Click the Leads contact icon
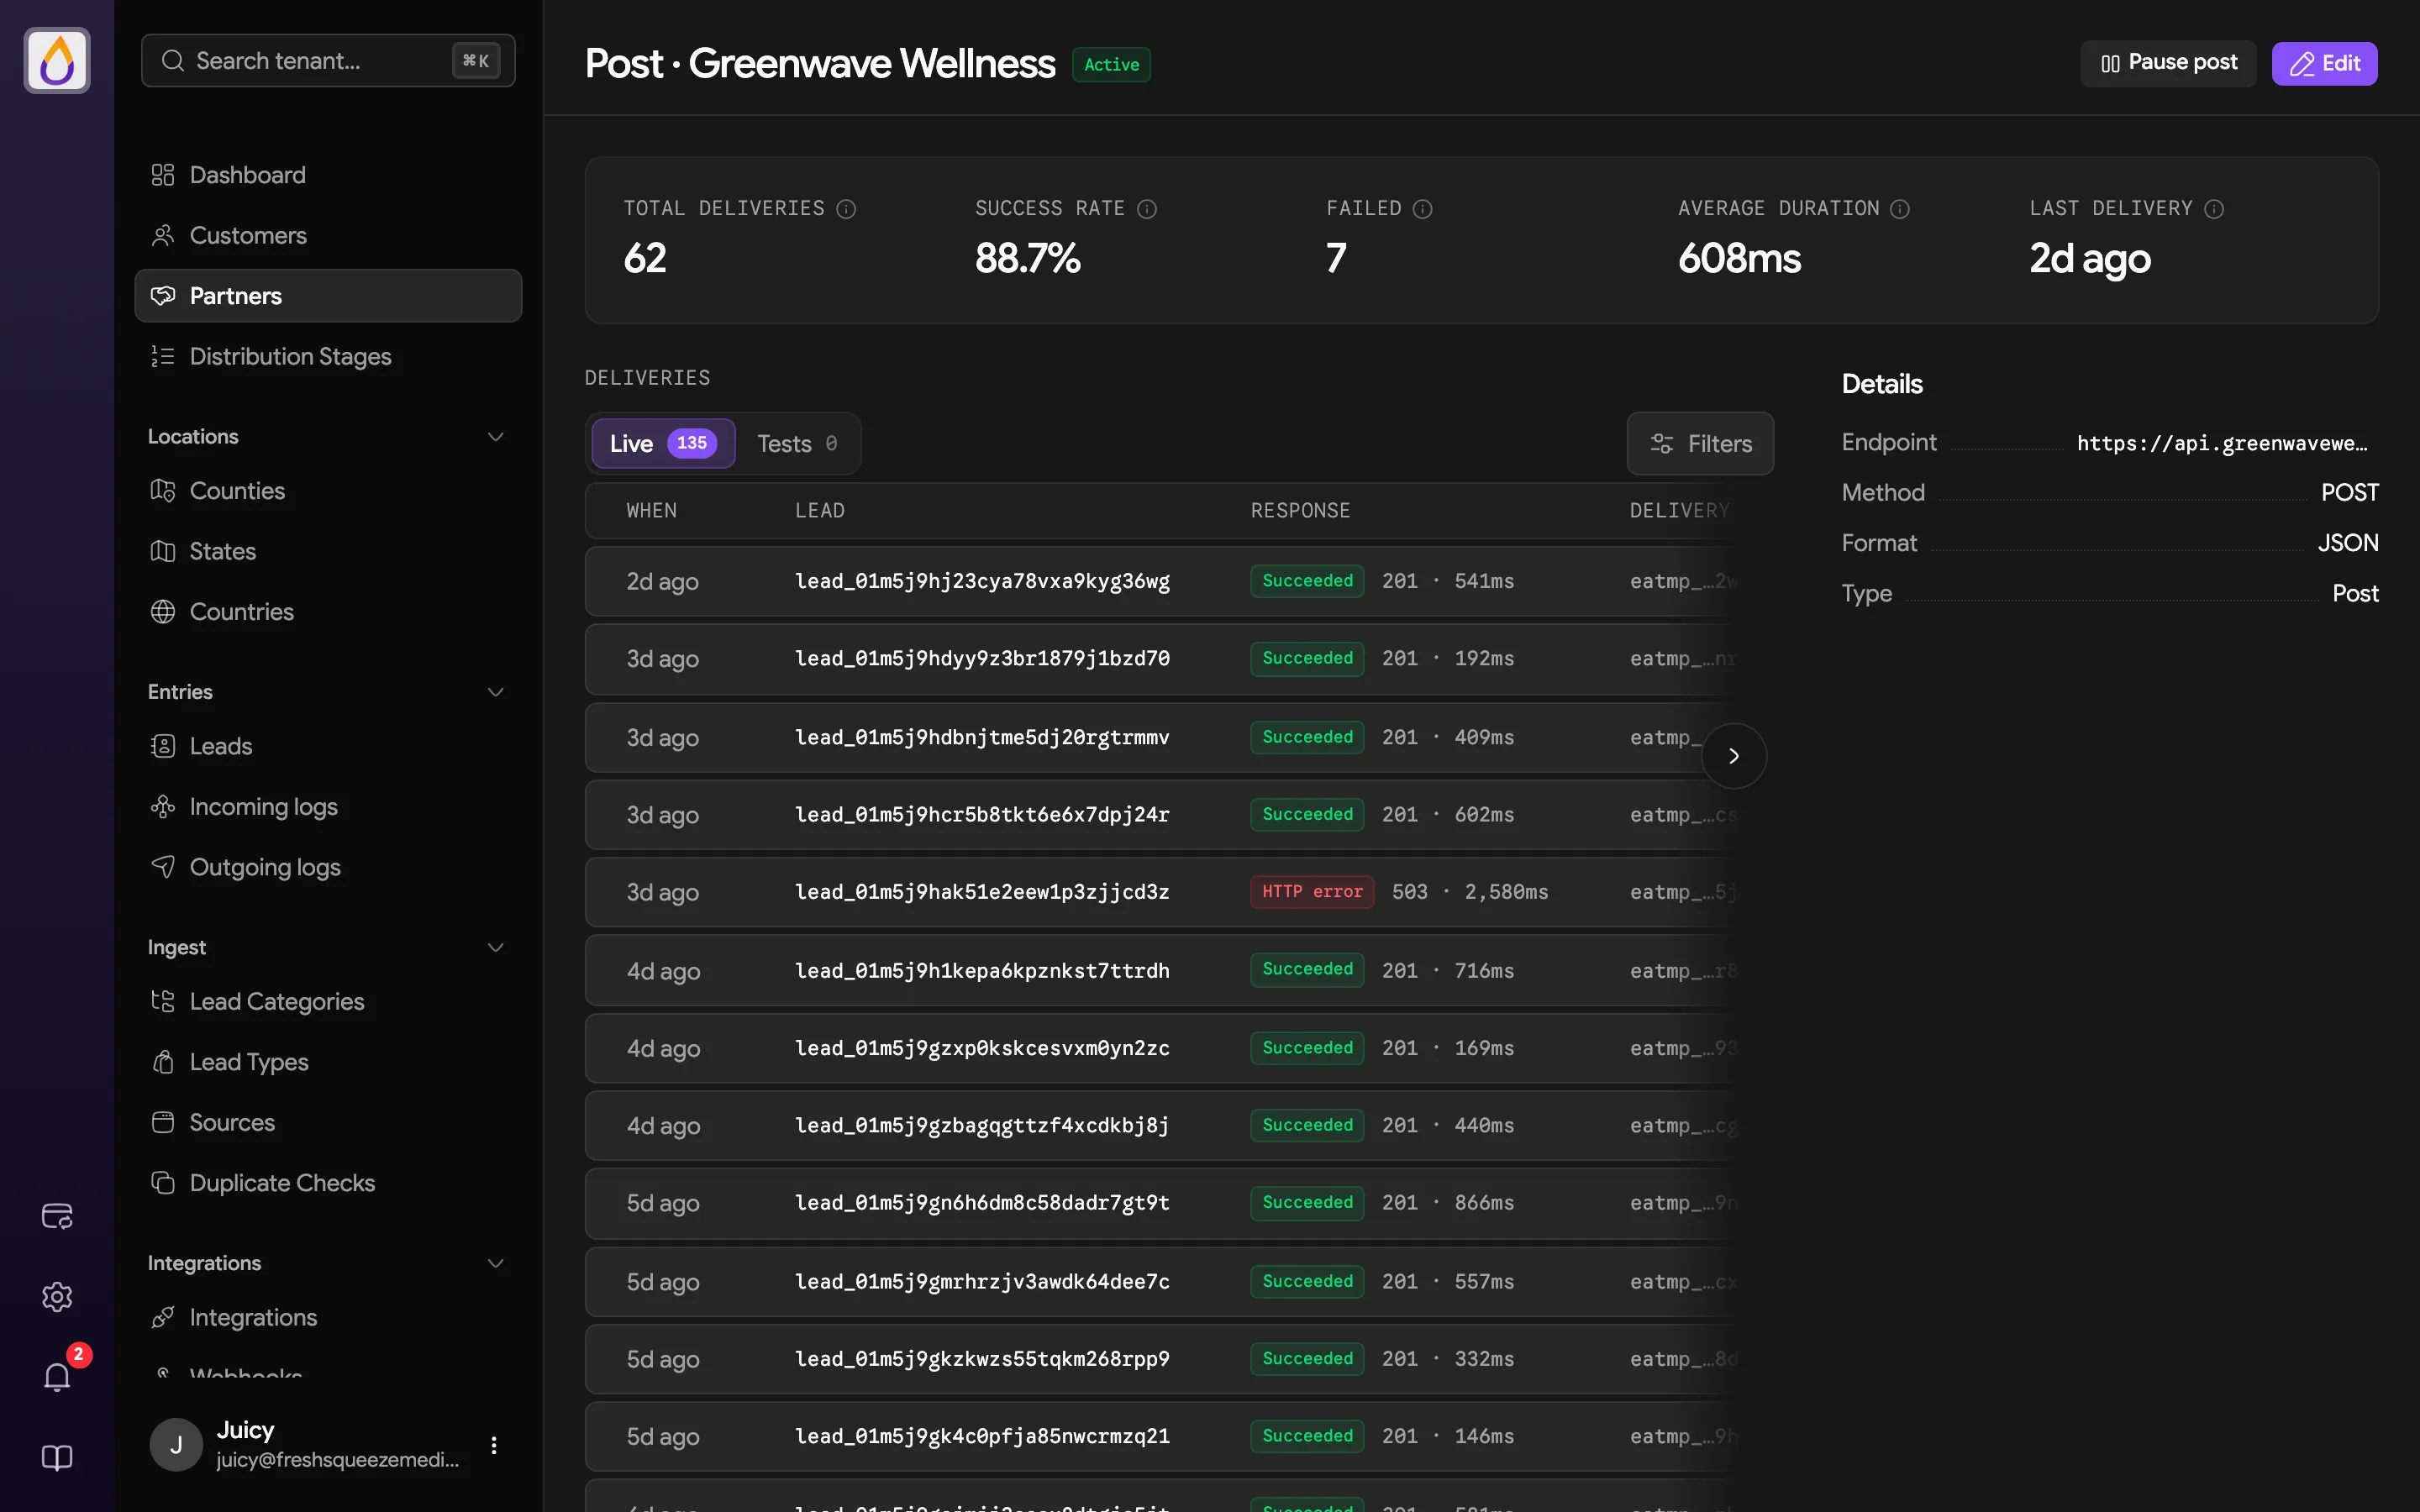 coord(163,746)
